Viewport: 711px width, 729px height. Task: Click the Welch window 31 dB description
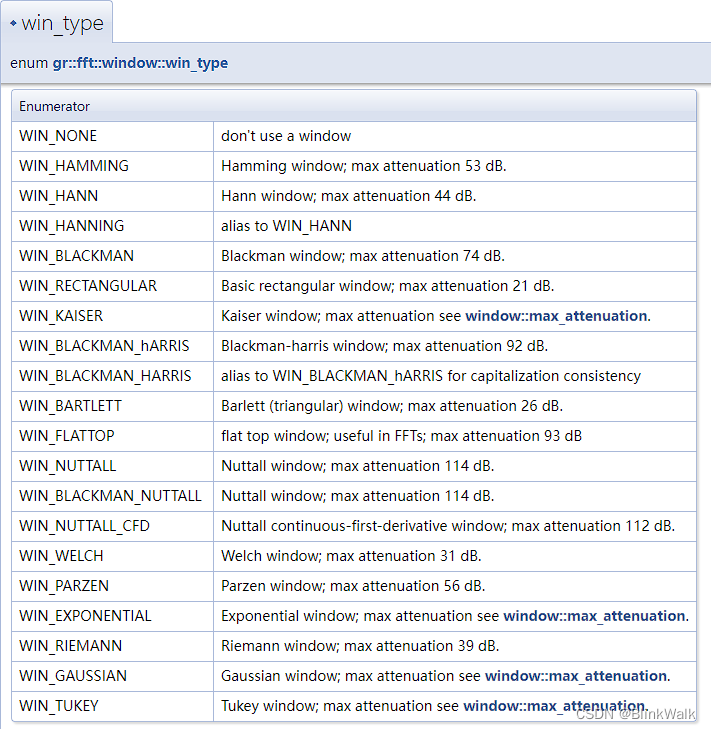click(351, 556)
